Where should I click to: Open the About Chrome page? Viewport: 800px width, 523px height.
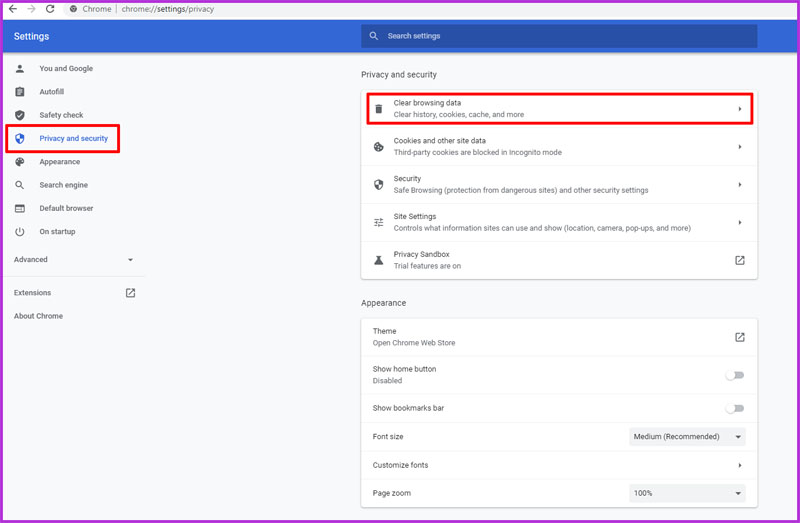coord(38,316)
